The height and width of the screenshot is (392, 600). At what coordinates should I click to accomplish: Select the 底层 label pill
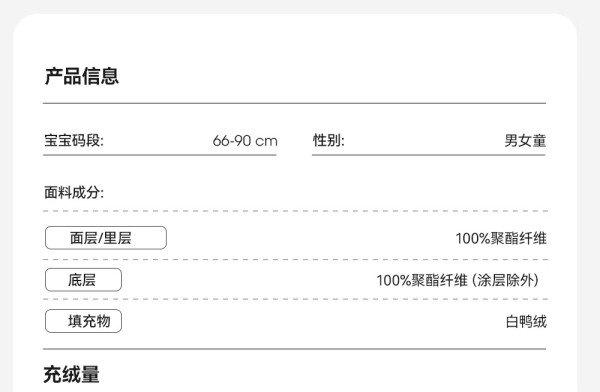(83, 280)
